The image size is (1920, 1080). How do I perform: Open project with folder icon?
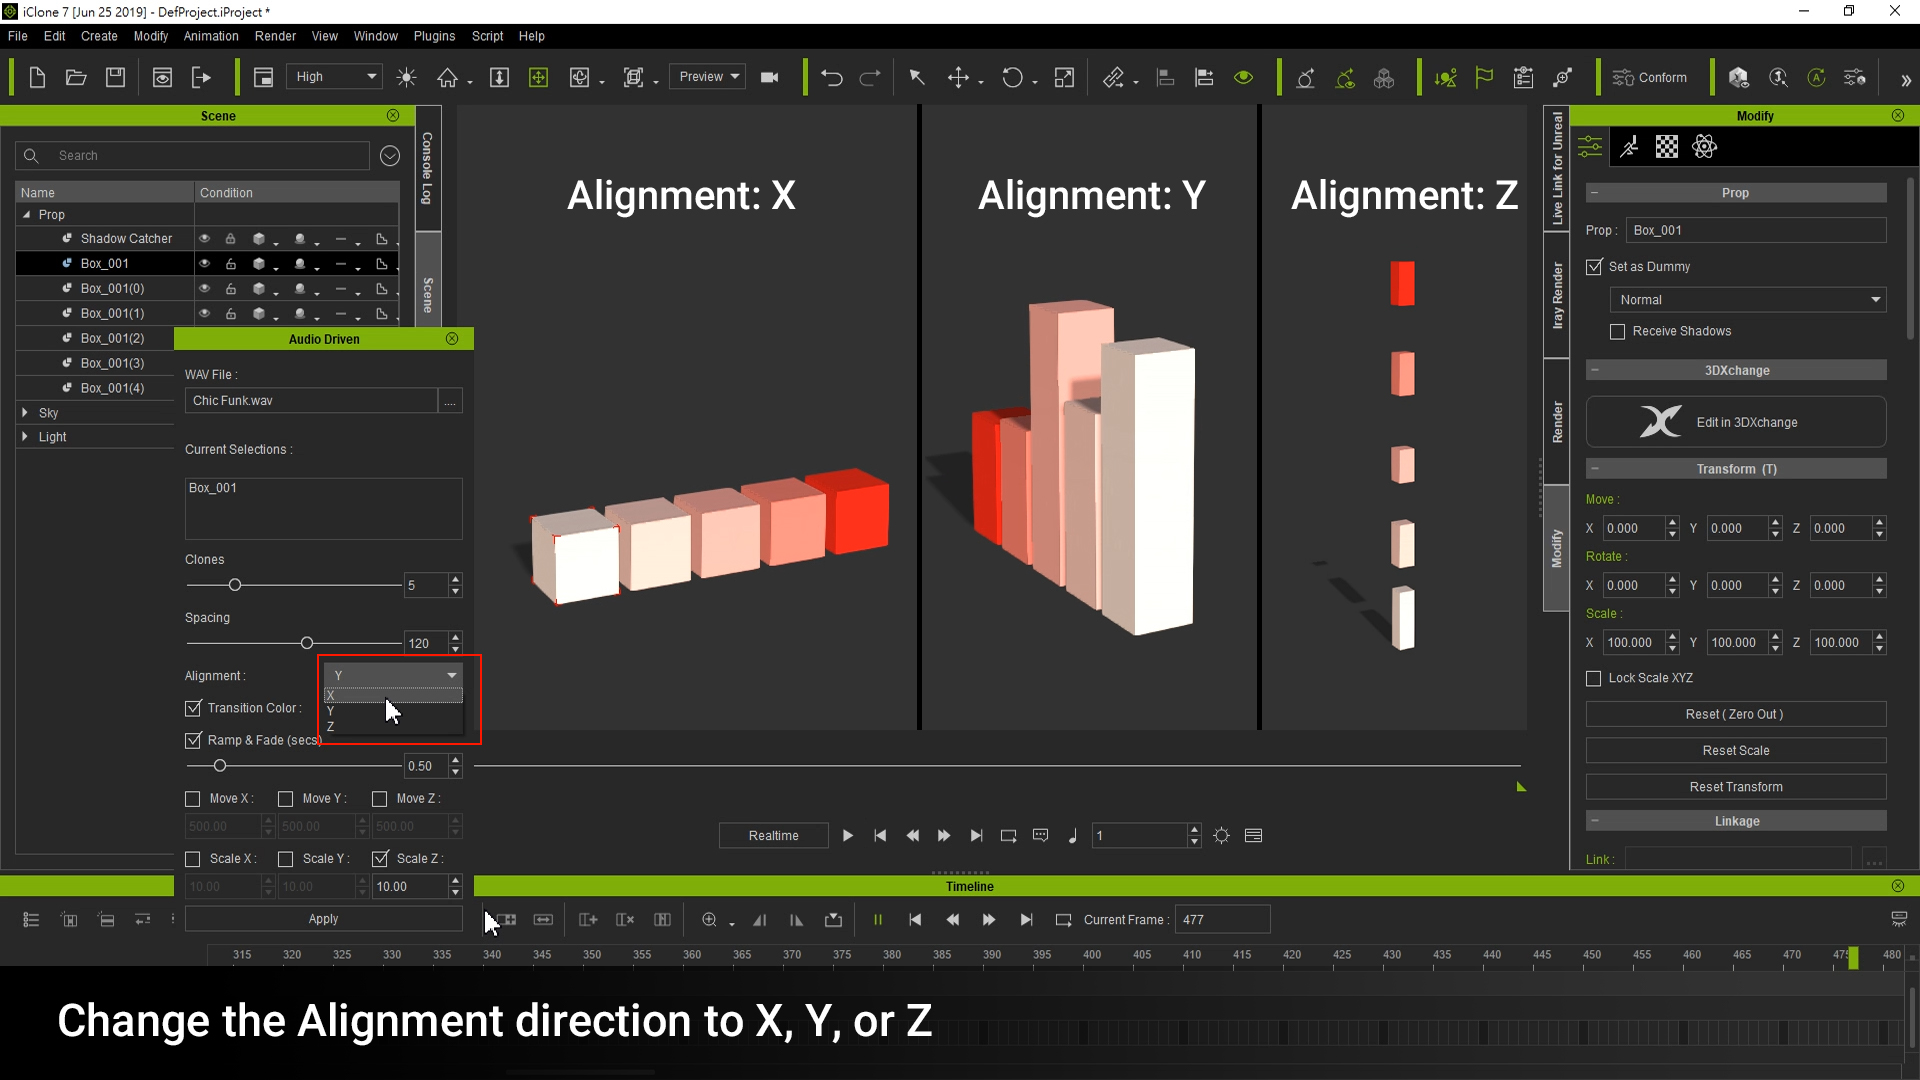[x=76, y=77]
